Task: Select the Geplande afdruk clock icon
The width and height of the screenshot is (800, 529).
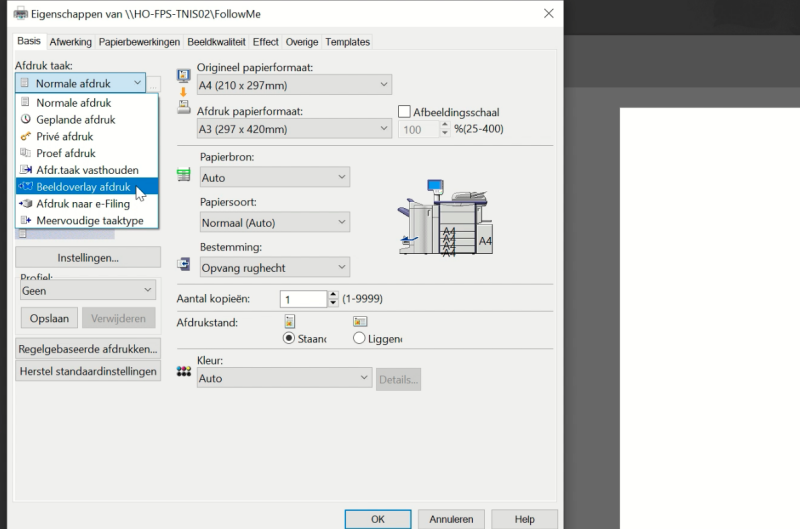Action: point(26,120)
